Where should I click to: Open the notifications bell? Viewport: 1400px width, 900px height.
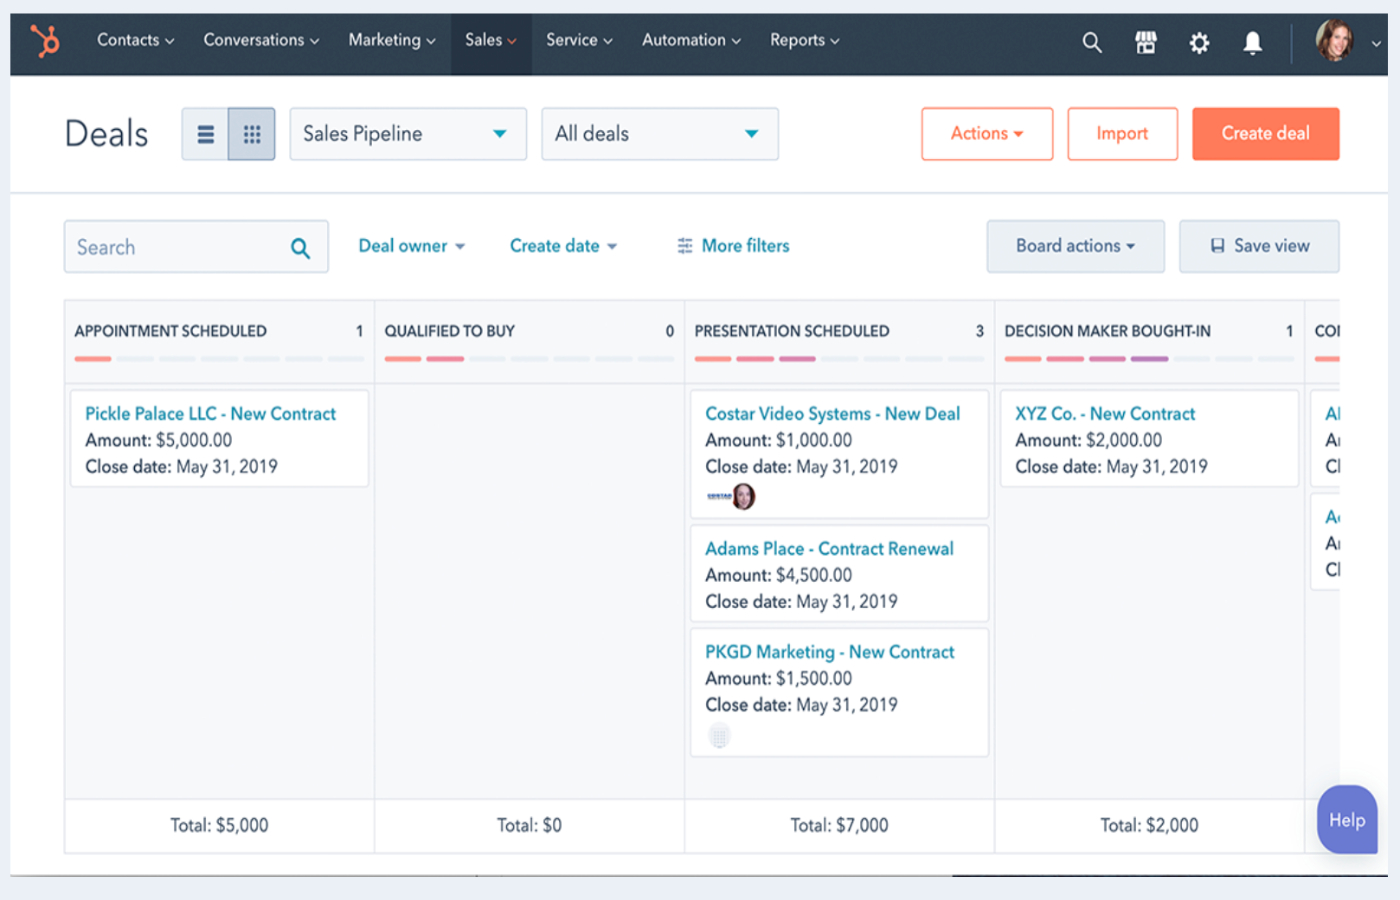click(1252, 42)
